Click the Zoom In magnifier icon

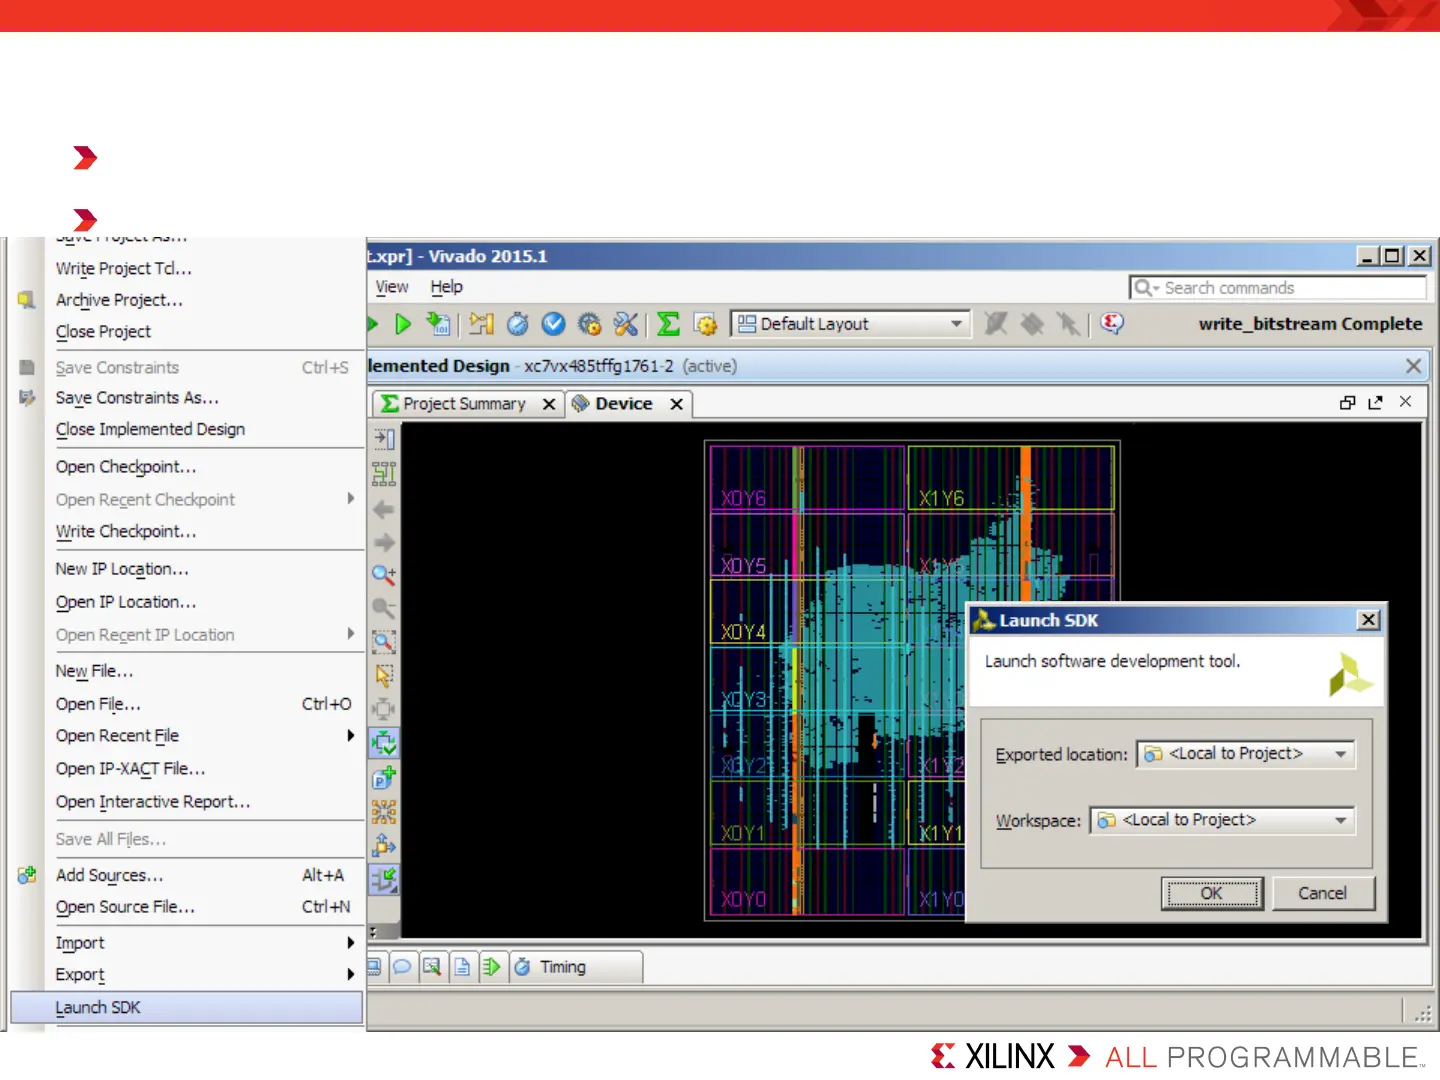click(383, 575)
